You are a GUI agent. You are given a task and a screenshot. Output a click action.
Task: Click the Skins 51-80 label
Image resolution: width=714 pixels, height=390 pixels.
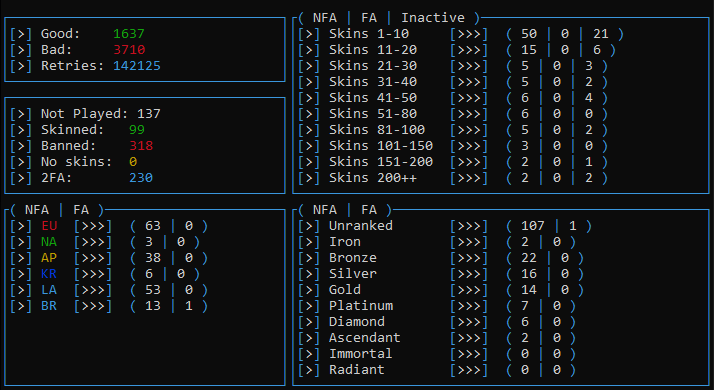(x=373, y=113)
